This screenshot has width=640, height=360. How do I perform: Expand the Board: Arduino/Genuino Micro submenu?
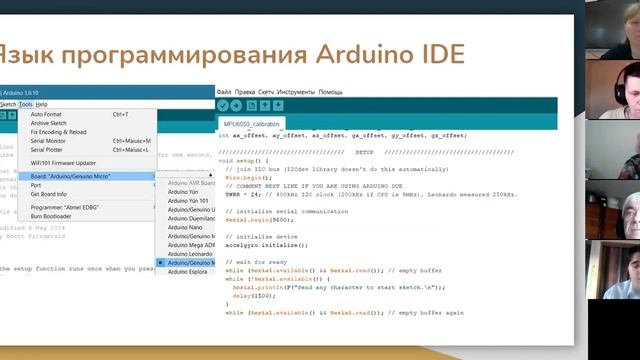click(87, 176)
